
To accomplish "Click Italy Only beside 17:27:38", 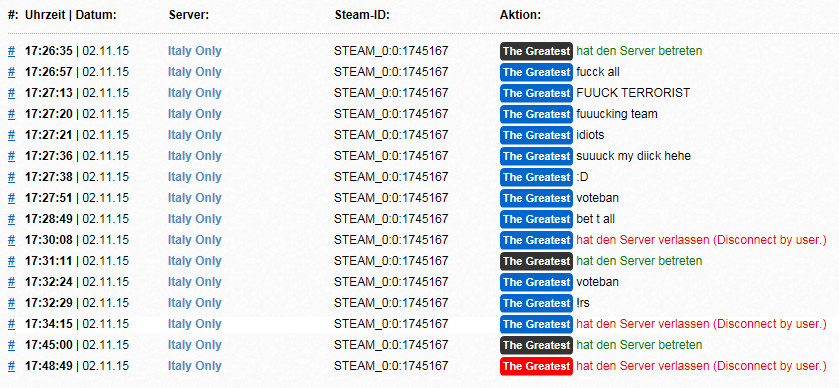I will [195, 177].
